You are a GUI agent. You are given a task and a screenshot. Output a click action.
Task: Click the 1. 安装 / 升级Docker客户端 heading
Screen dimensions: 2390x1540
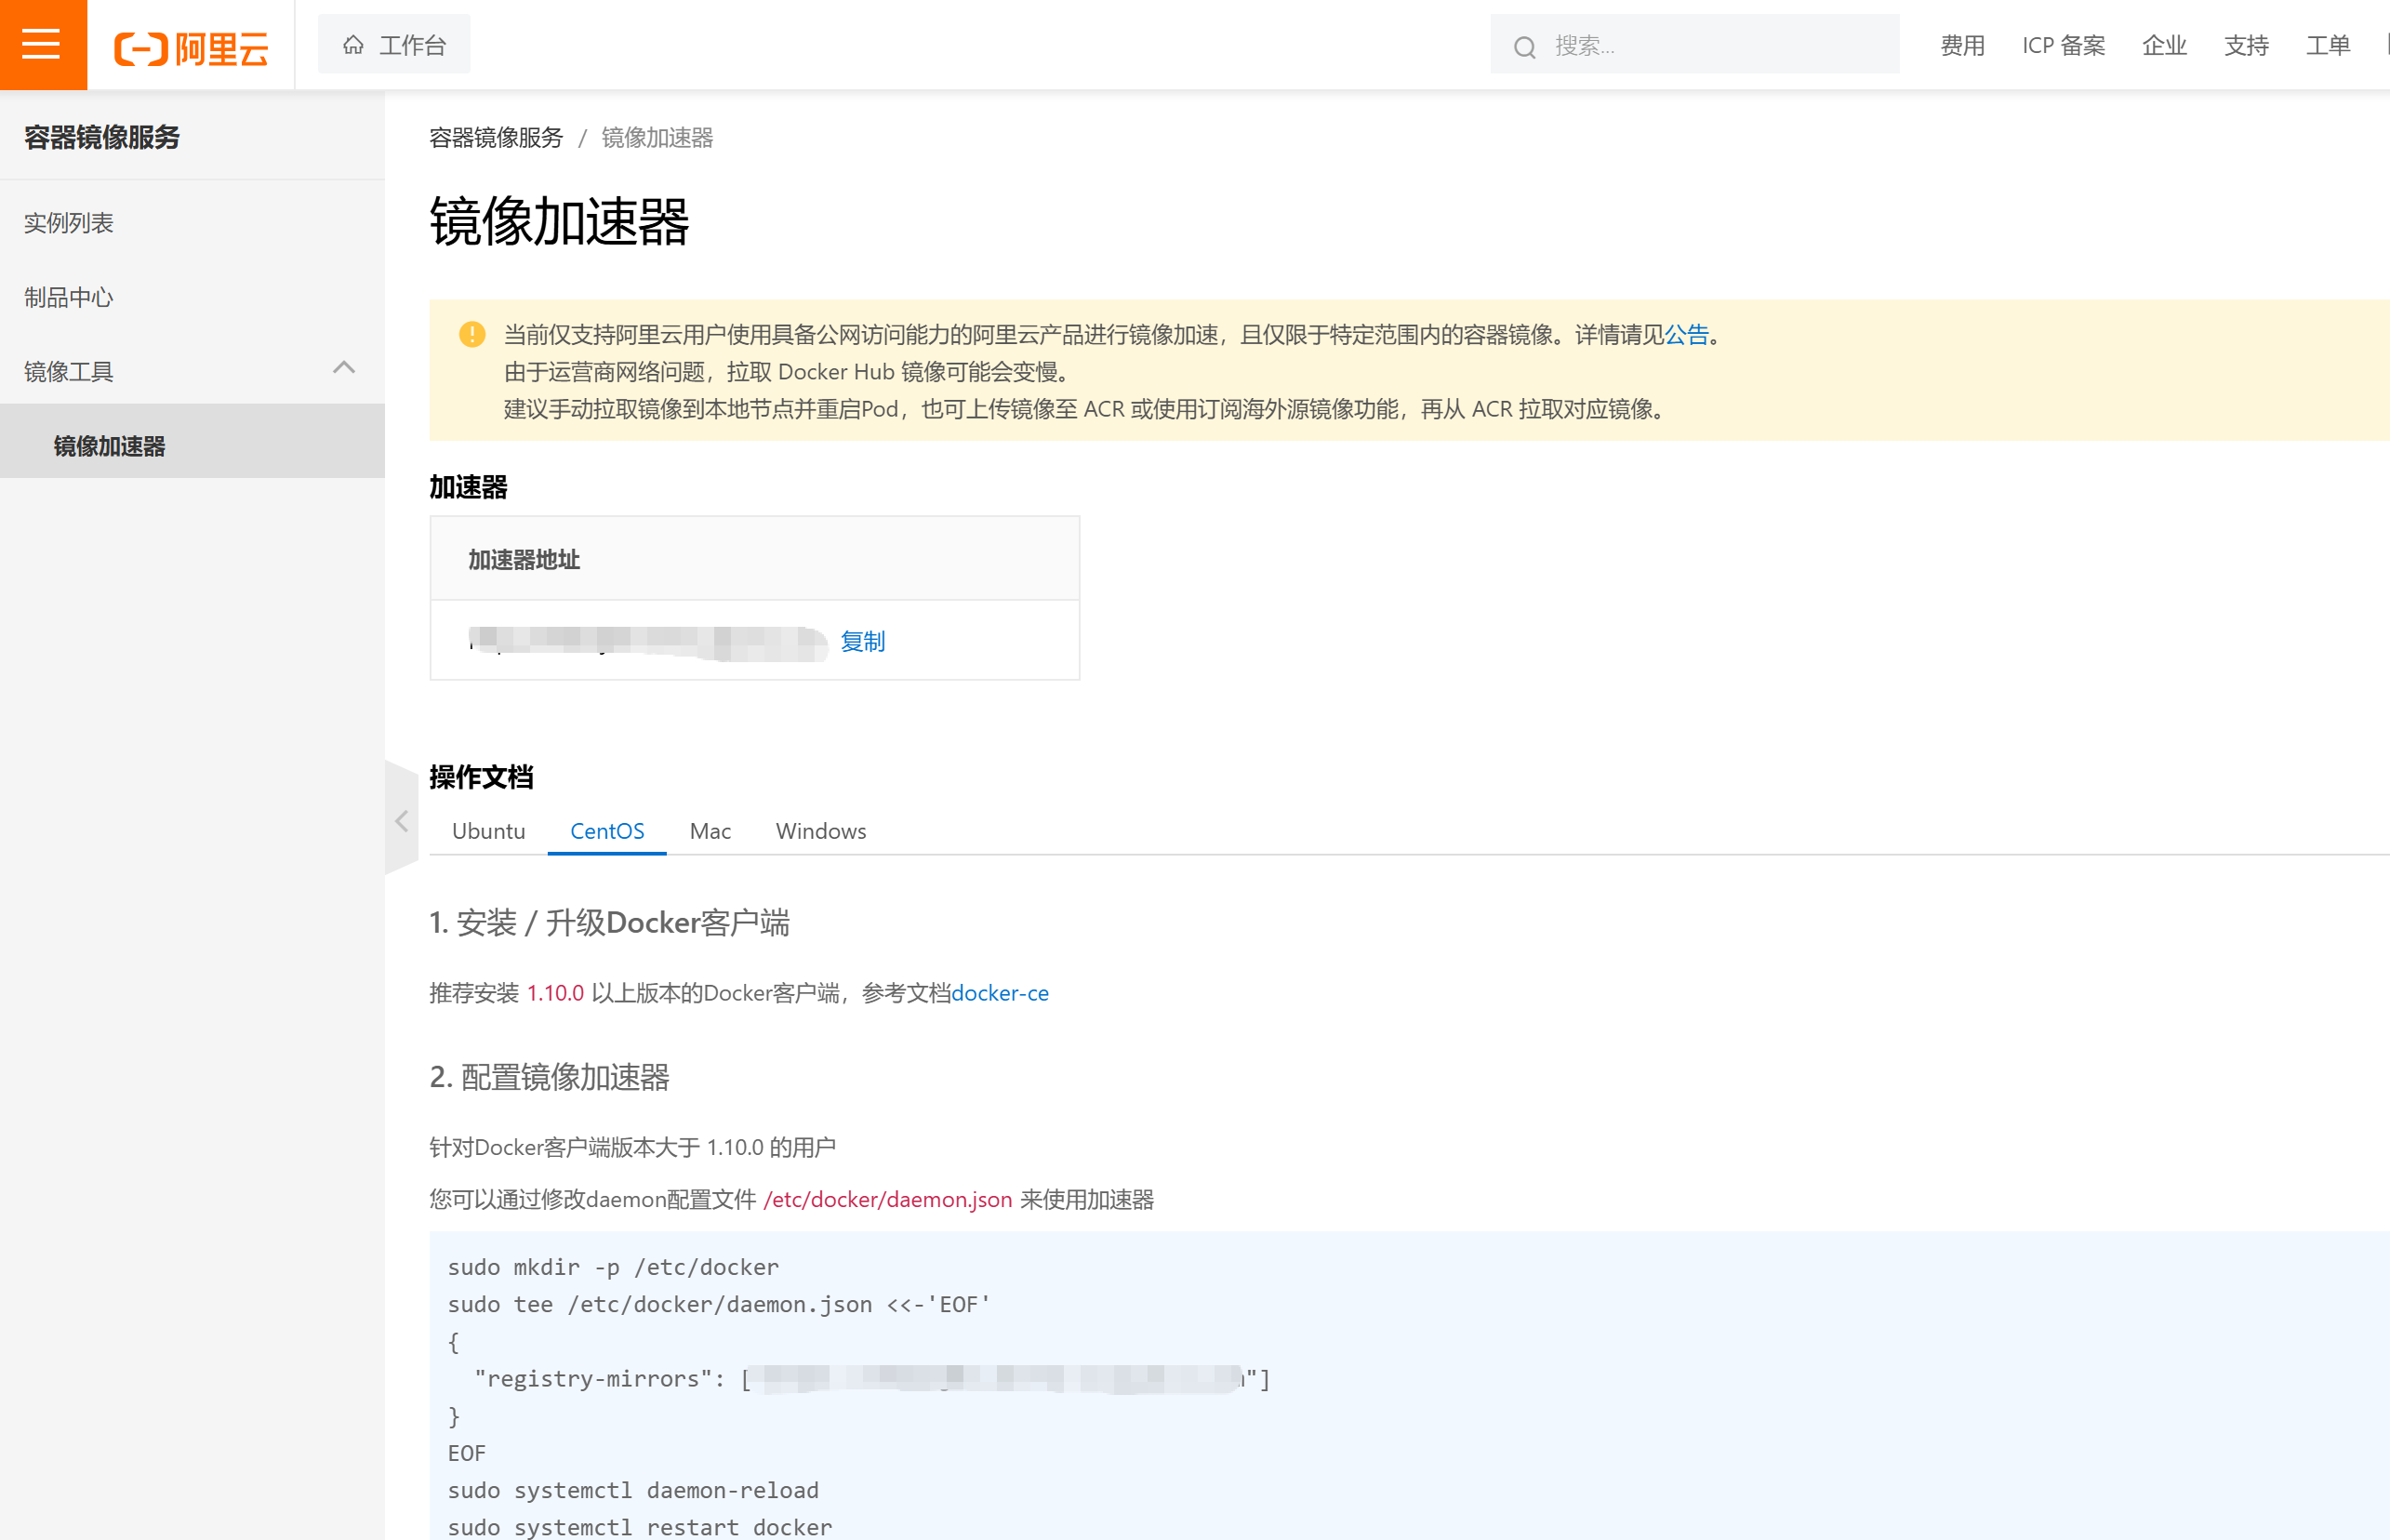tap(609, 922)
